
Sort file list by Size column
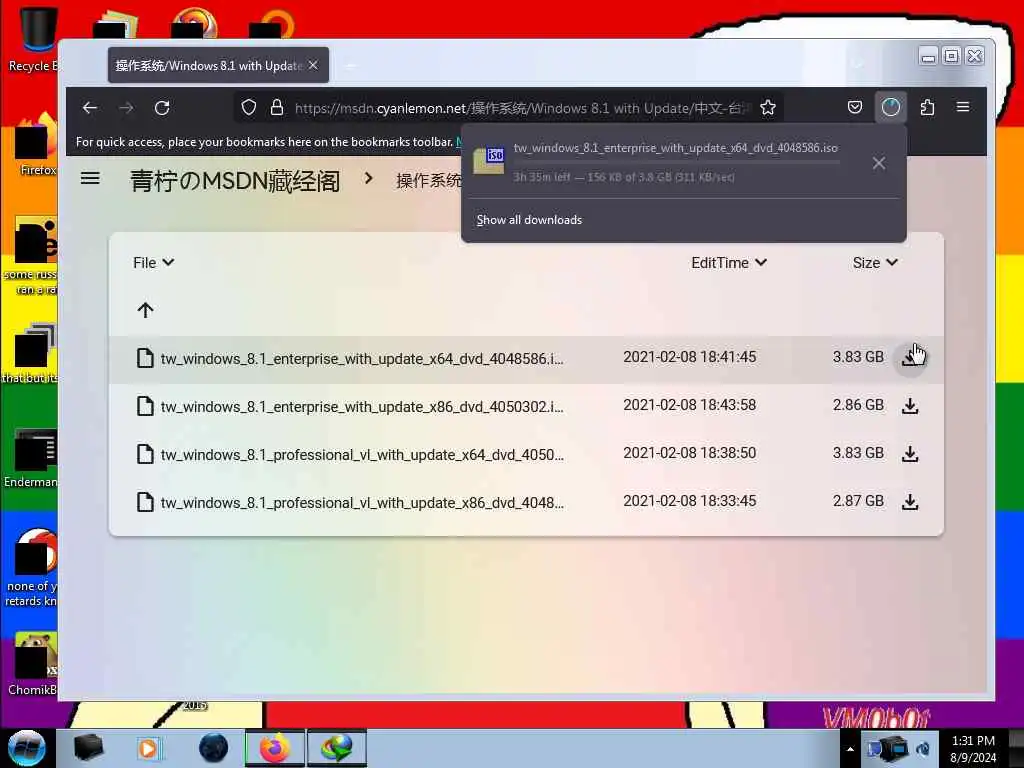tap(875, 263)
